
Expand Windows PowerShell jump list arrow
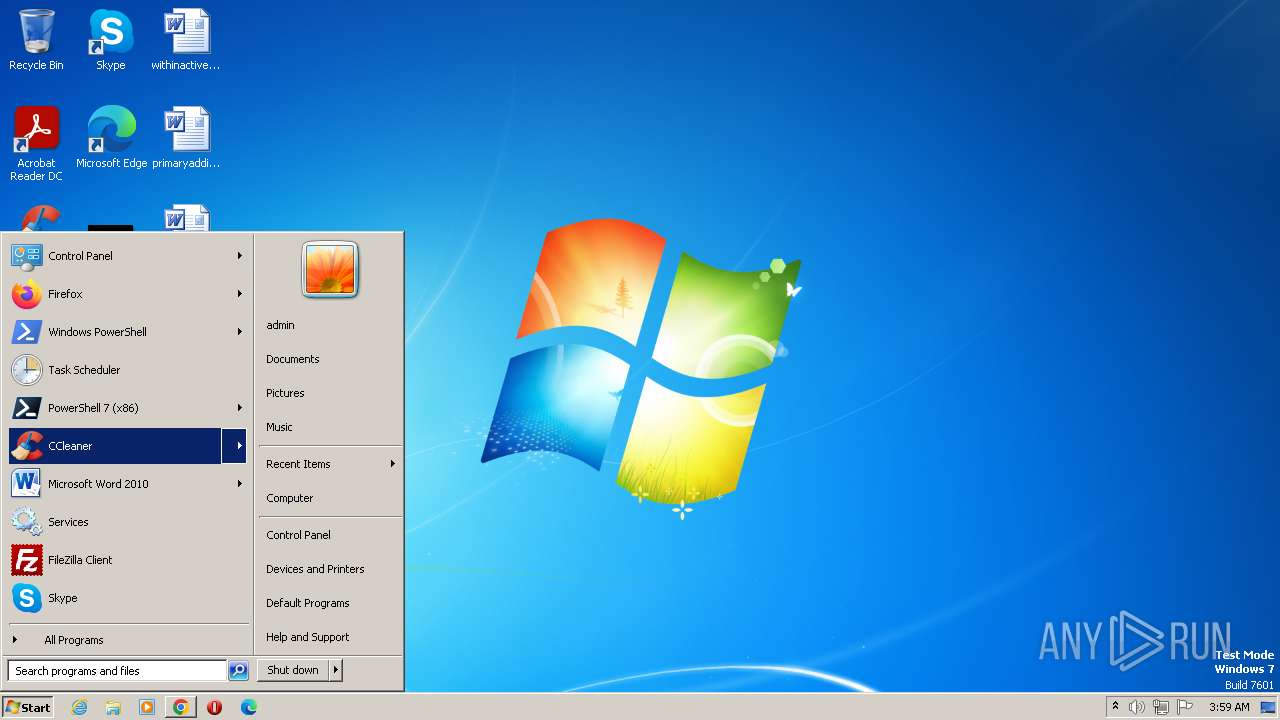click(x=239, y=332)
